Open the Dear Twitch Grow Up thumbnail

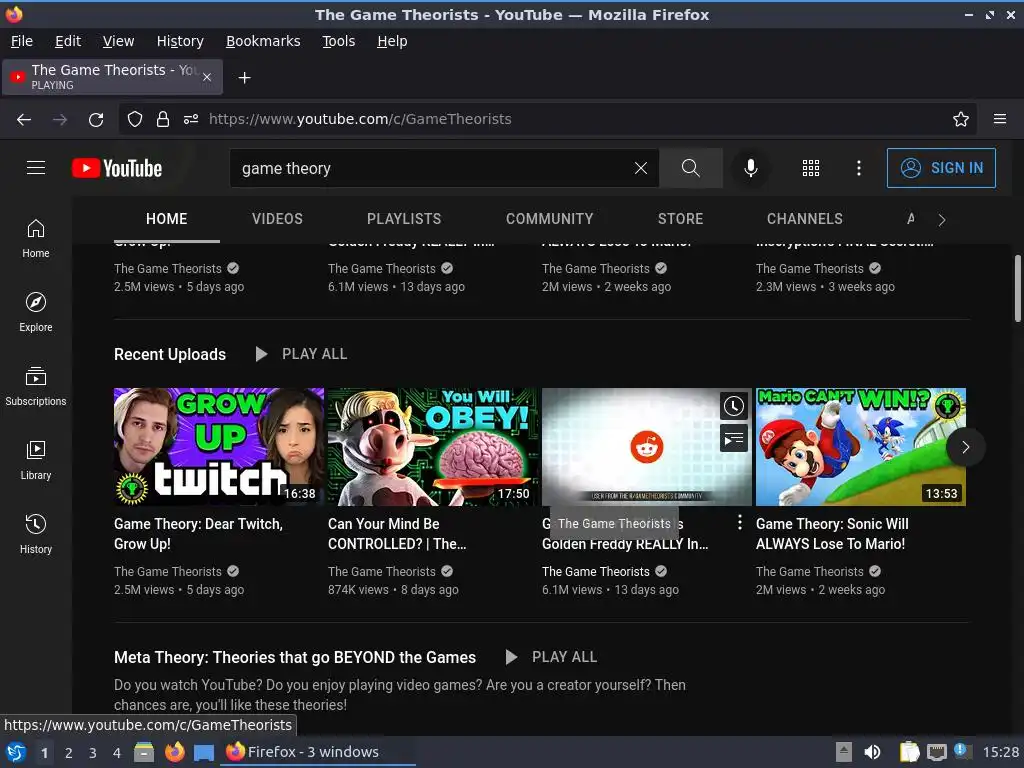coord(219,447)
